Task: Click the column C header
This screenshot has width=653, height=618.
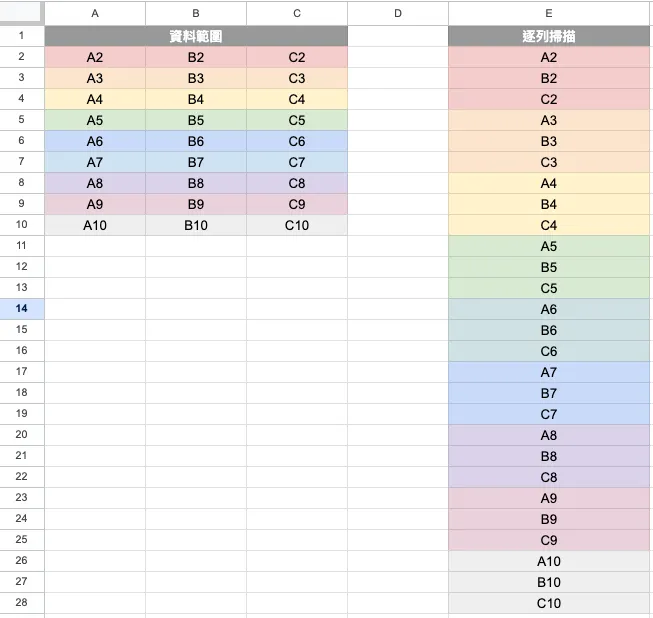Action: click(297, 14)
